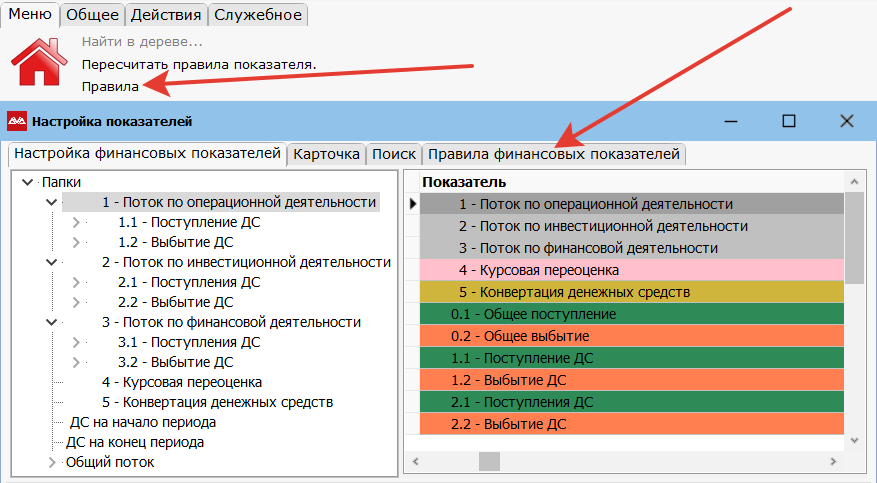Expand the 1.2 - Выбытие ДС node
The width and height of the screenshot is (877, 483).
pyautogui.click(x=76, y=243)
